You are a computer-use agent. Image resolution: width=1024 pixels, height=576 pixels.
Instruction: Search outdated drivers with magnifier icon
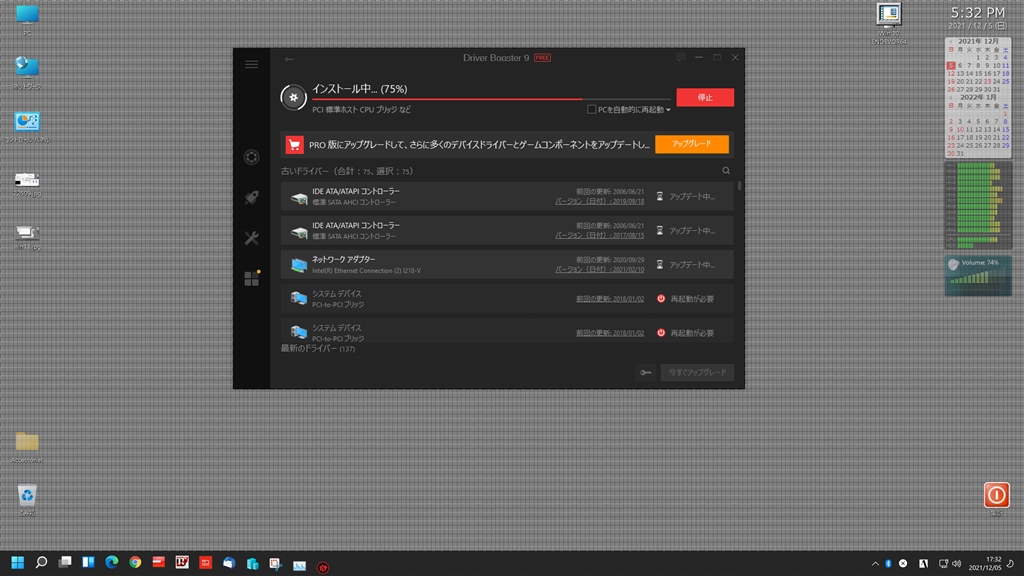tap(726, 171)
